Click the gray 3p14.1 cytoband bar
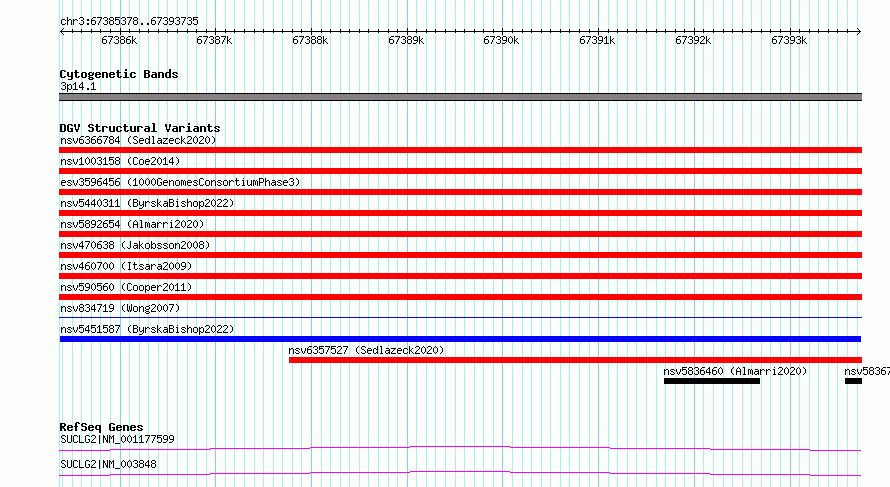890x487 pixels. pos(460,97)
